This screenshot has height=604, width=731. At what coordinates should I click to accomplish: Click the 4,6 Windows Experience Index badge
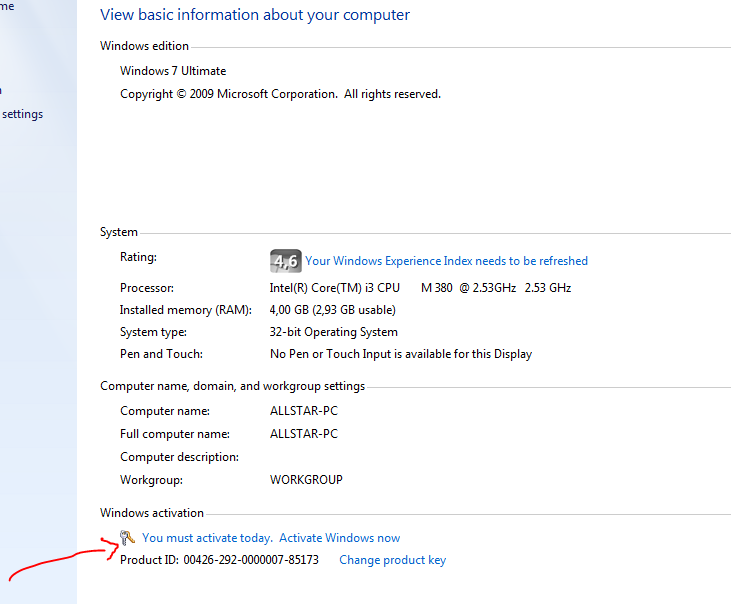pos(285,261)
